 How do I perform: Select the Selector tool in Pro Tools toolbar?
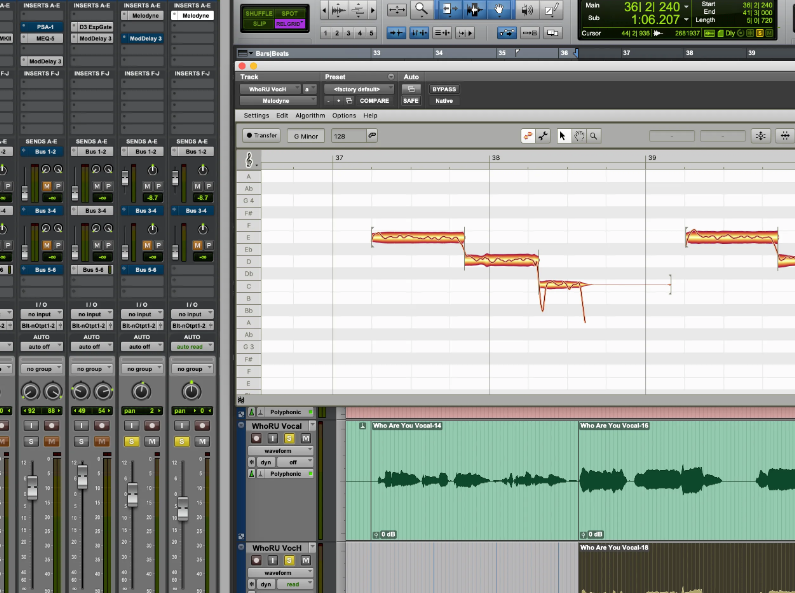coord(474,10)
